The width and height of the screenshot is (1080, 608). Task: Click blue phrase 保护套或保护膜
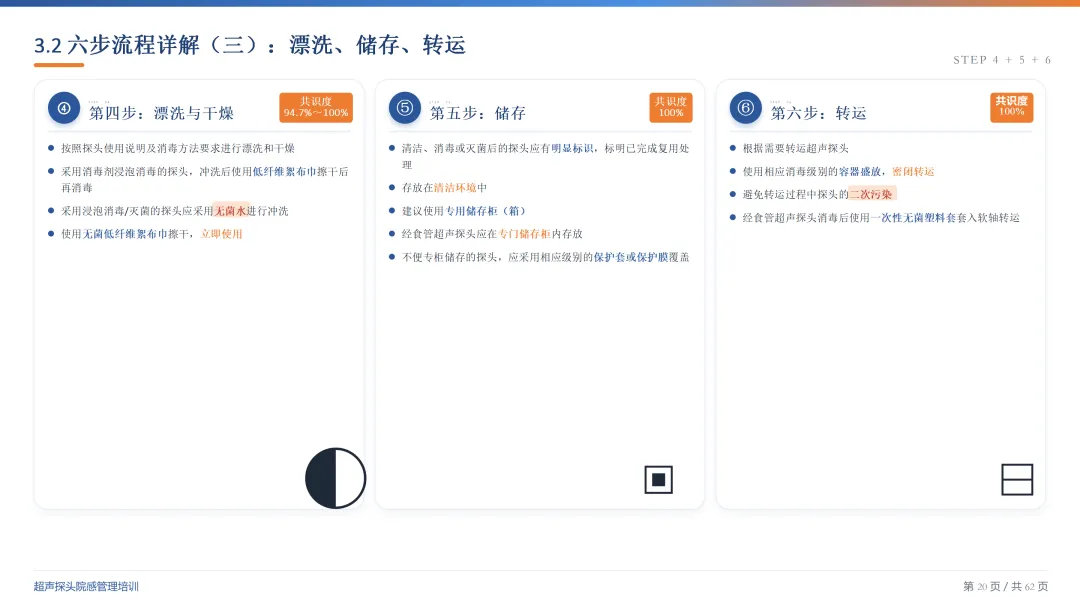pos(631,257)
